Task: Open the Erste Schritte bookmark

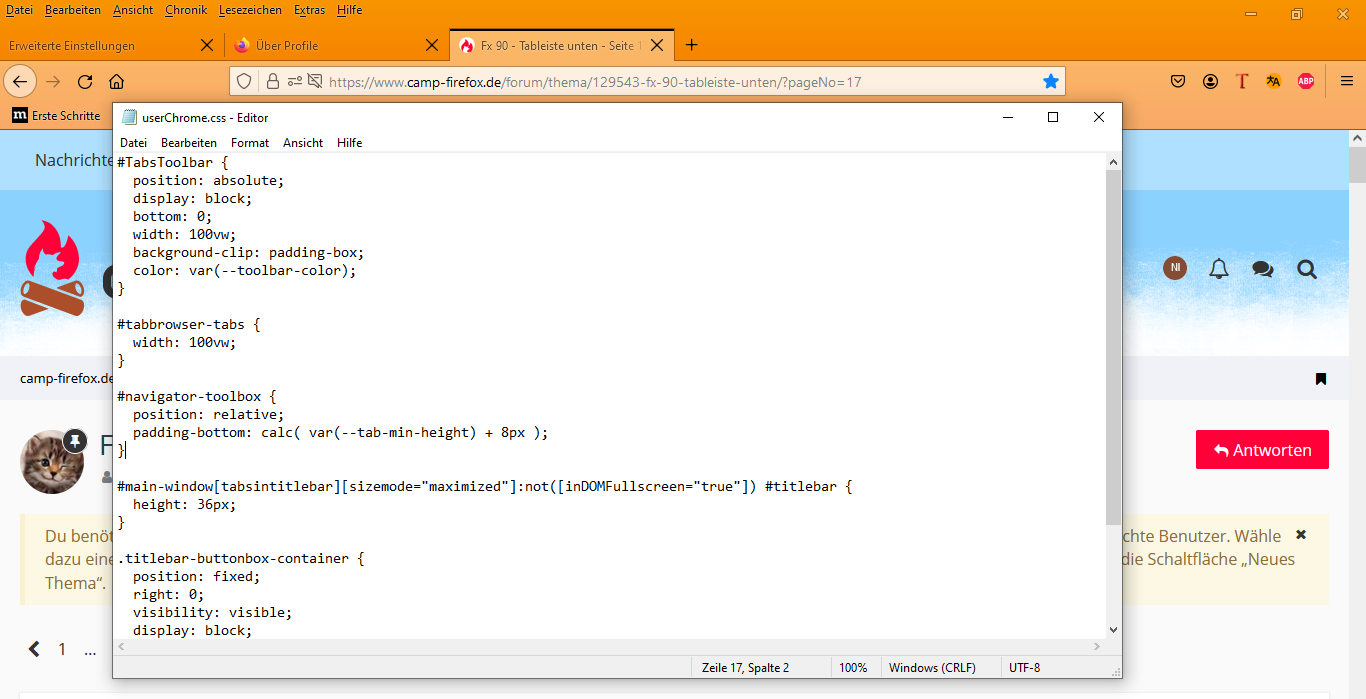Action: click(x=56, y=116)
